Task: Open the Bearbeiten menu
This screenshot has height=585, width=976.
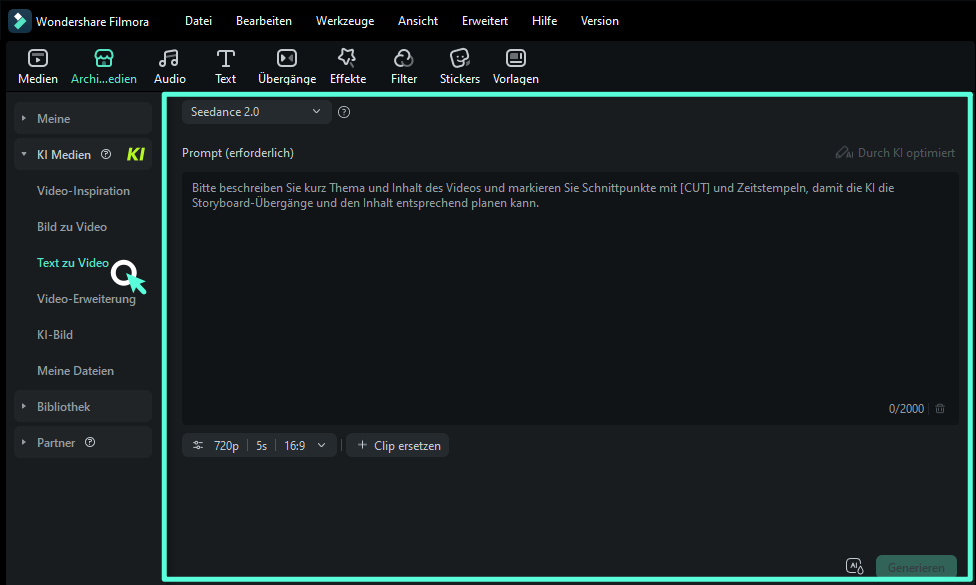Action: tap(264, 21)
